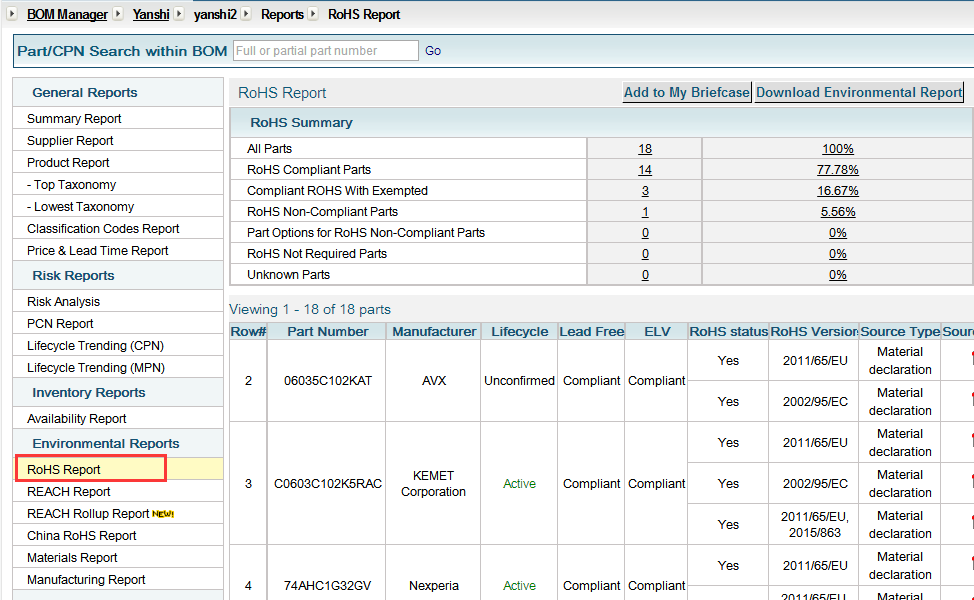
Task: Go to BOM Manager breadcrumb link
Action: (x=67, y=14)
